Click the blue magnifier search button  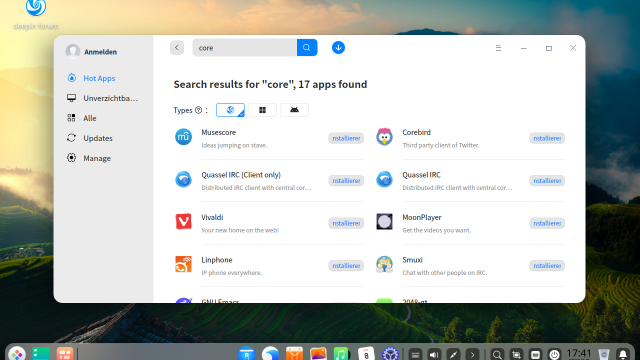click(x=307, y=48)
